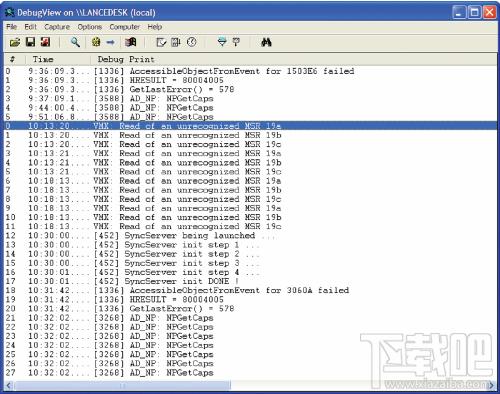500x394 pixels.
Task: Open the Computer menu
Action: 125,27
